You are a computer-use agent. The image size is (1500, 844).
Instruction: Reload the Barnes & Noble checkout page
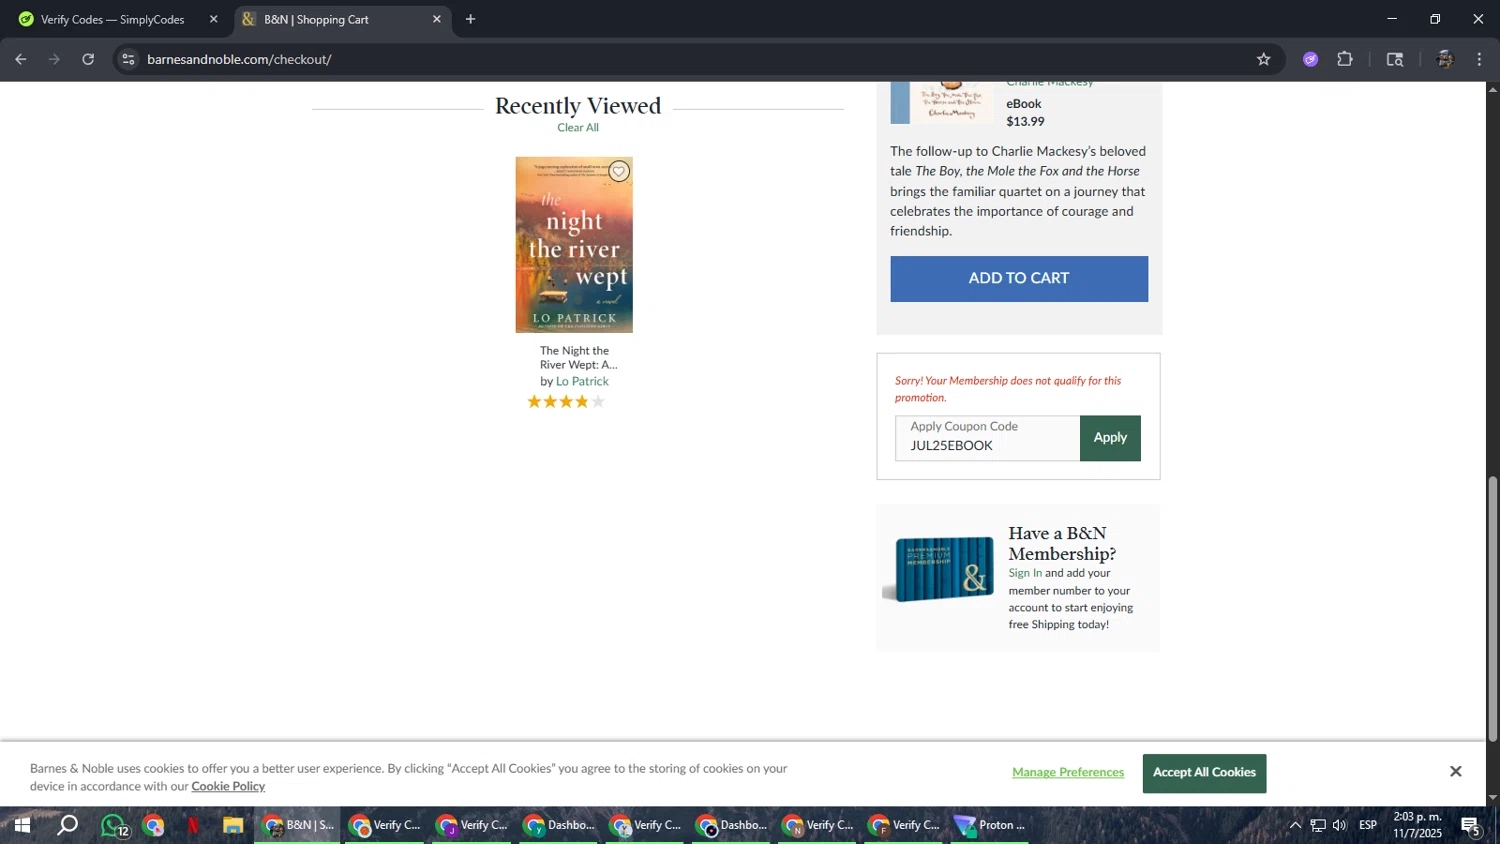click(88, 59)
